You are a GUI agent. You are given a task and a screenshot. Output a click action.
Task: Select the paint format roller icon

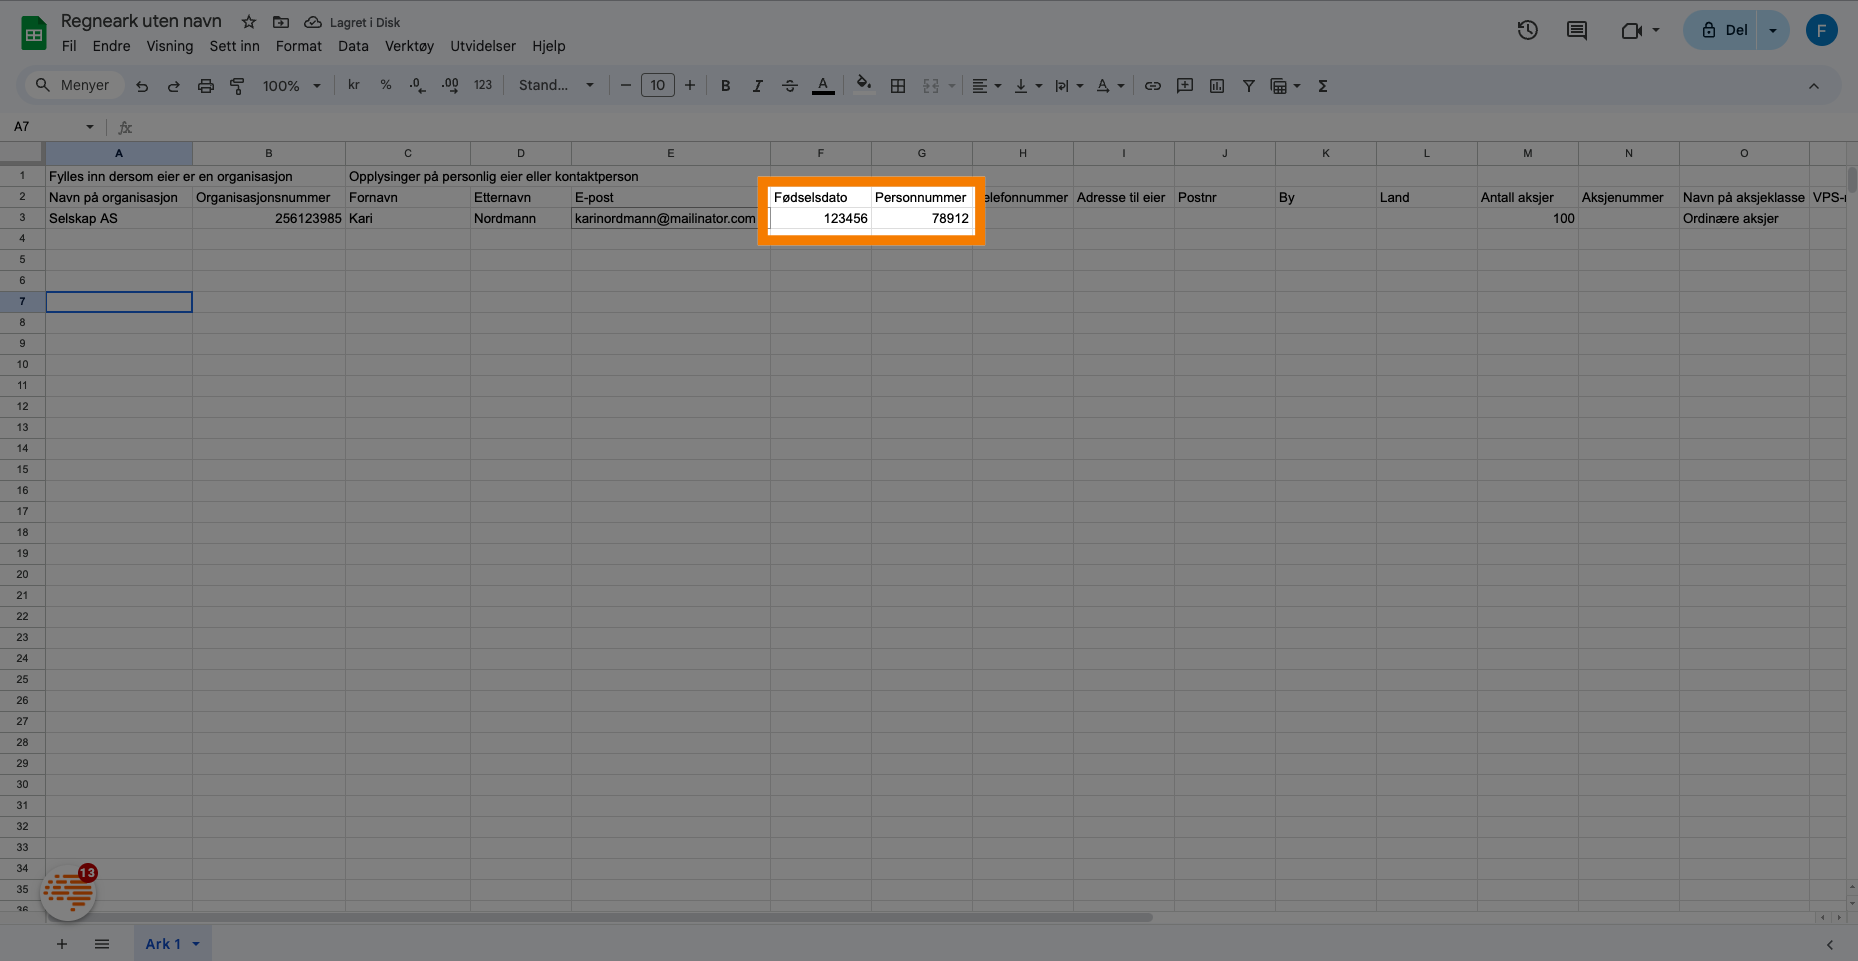click(237, 86)
